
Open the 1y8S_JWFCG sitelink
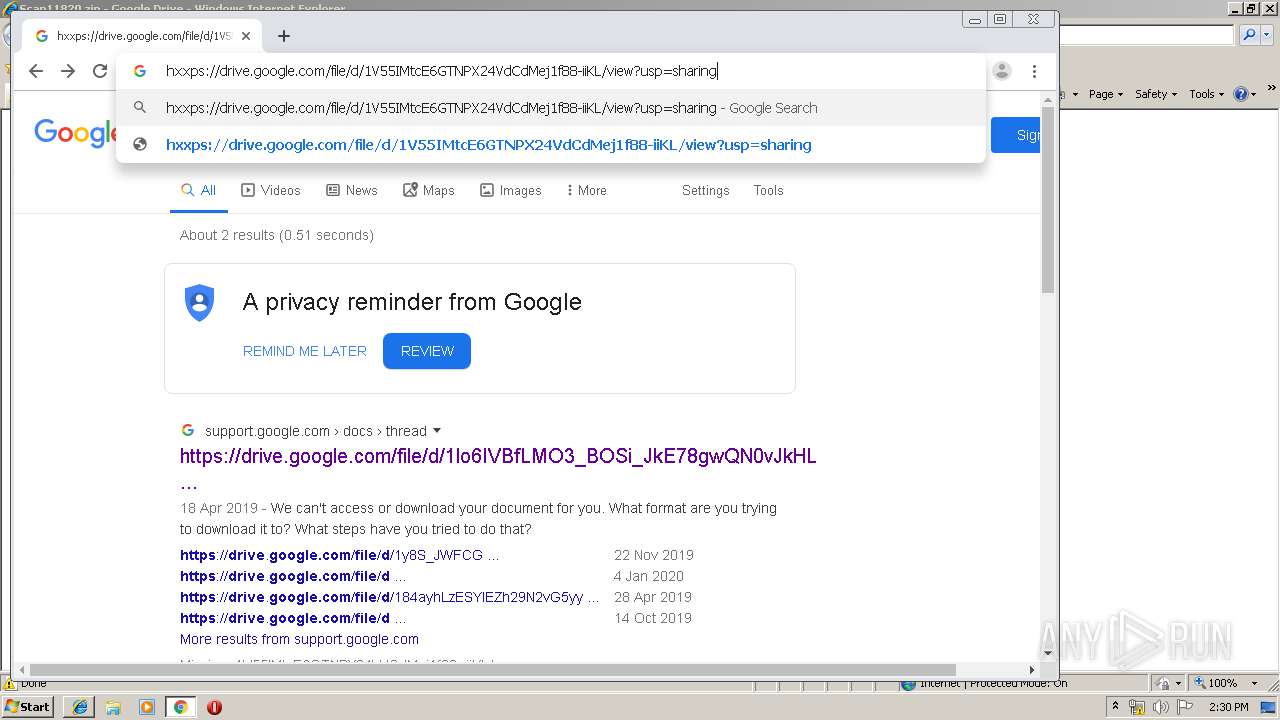pos(339,555)
